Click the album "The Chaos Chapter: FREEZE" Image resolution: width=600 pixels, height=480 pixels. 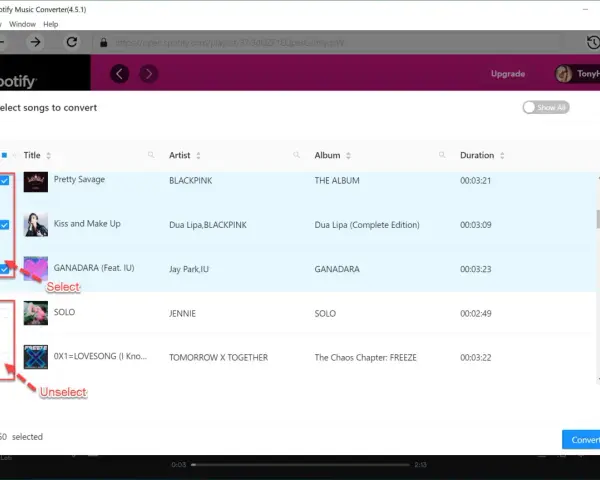pos(365,358)
